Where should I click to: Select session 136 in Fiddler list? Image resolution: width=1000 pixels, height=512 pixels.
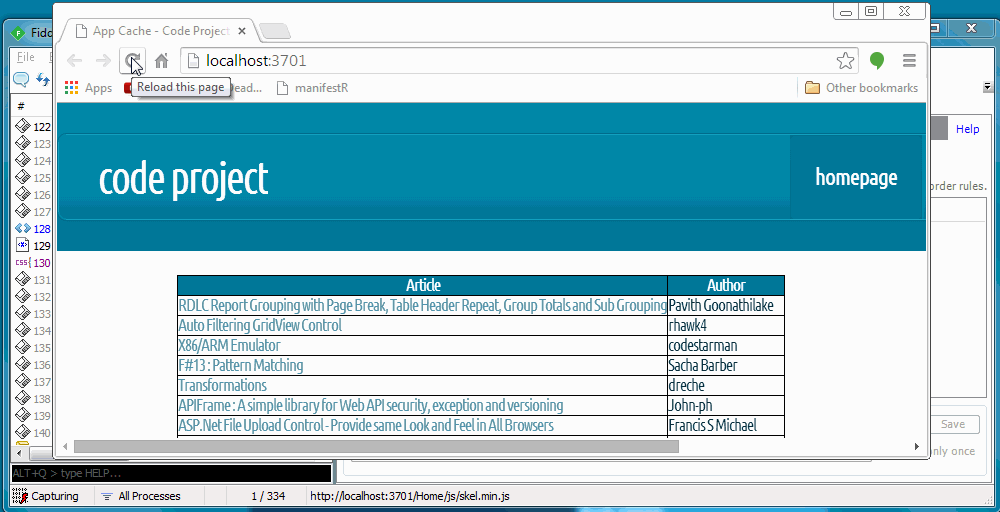(x=33, y=365)
